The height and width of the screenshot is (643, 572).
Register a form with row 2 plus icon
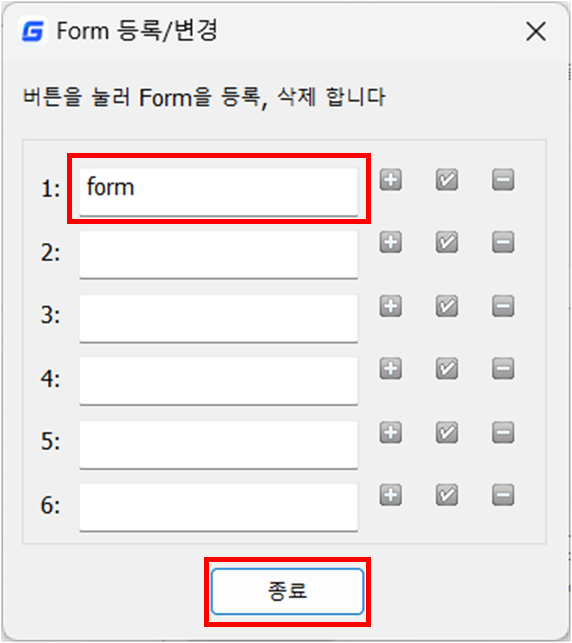390,242
